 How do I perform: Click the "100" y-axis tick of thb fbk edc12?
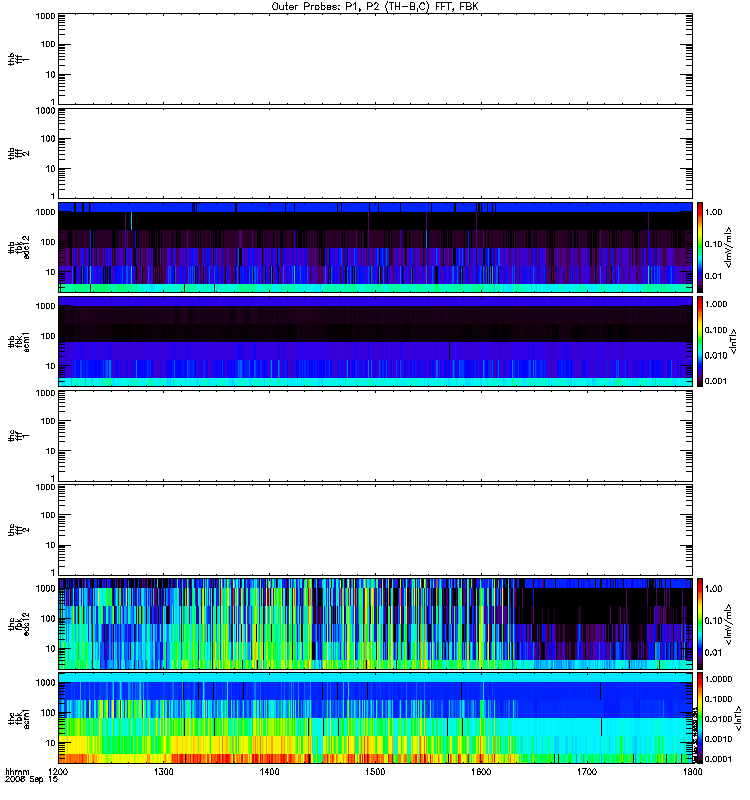[48, 242]
